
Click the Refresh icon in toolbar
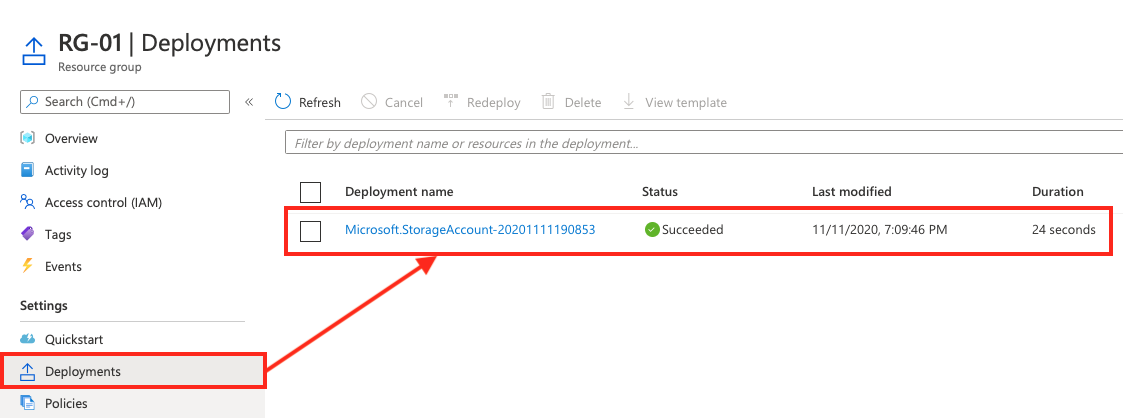coord(283,102)
